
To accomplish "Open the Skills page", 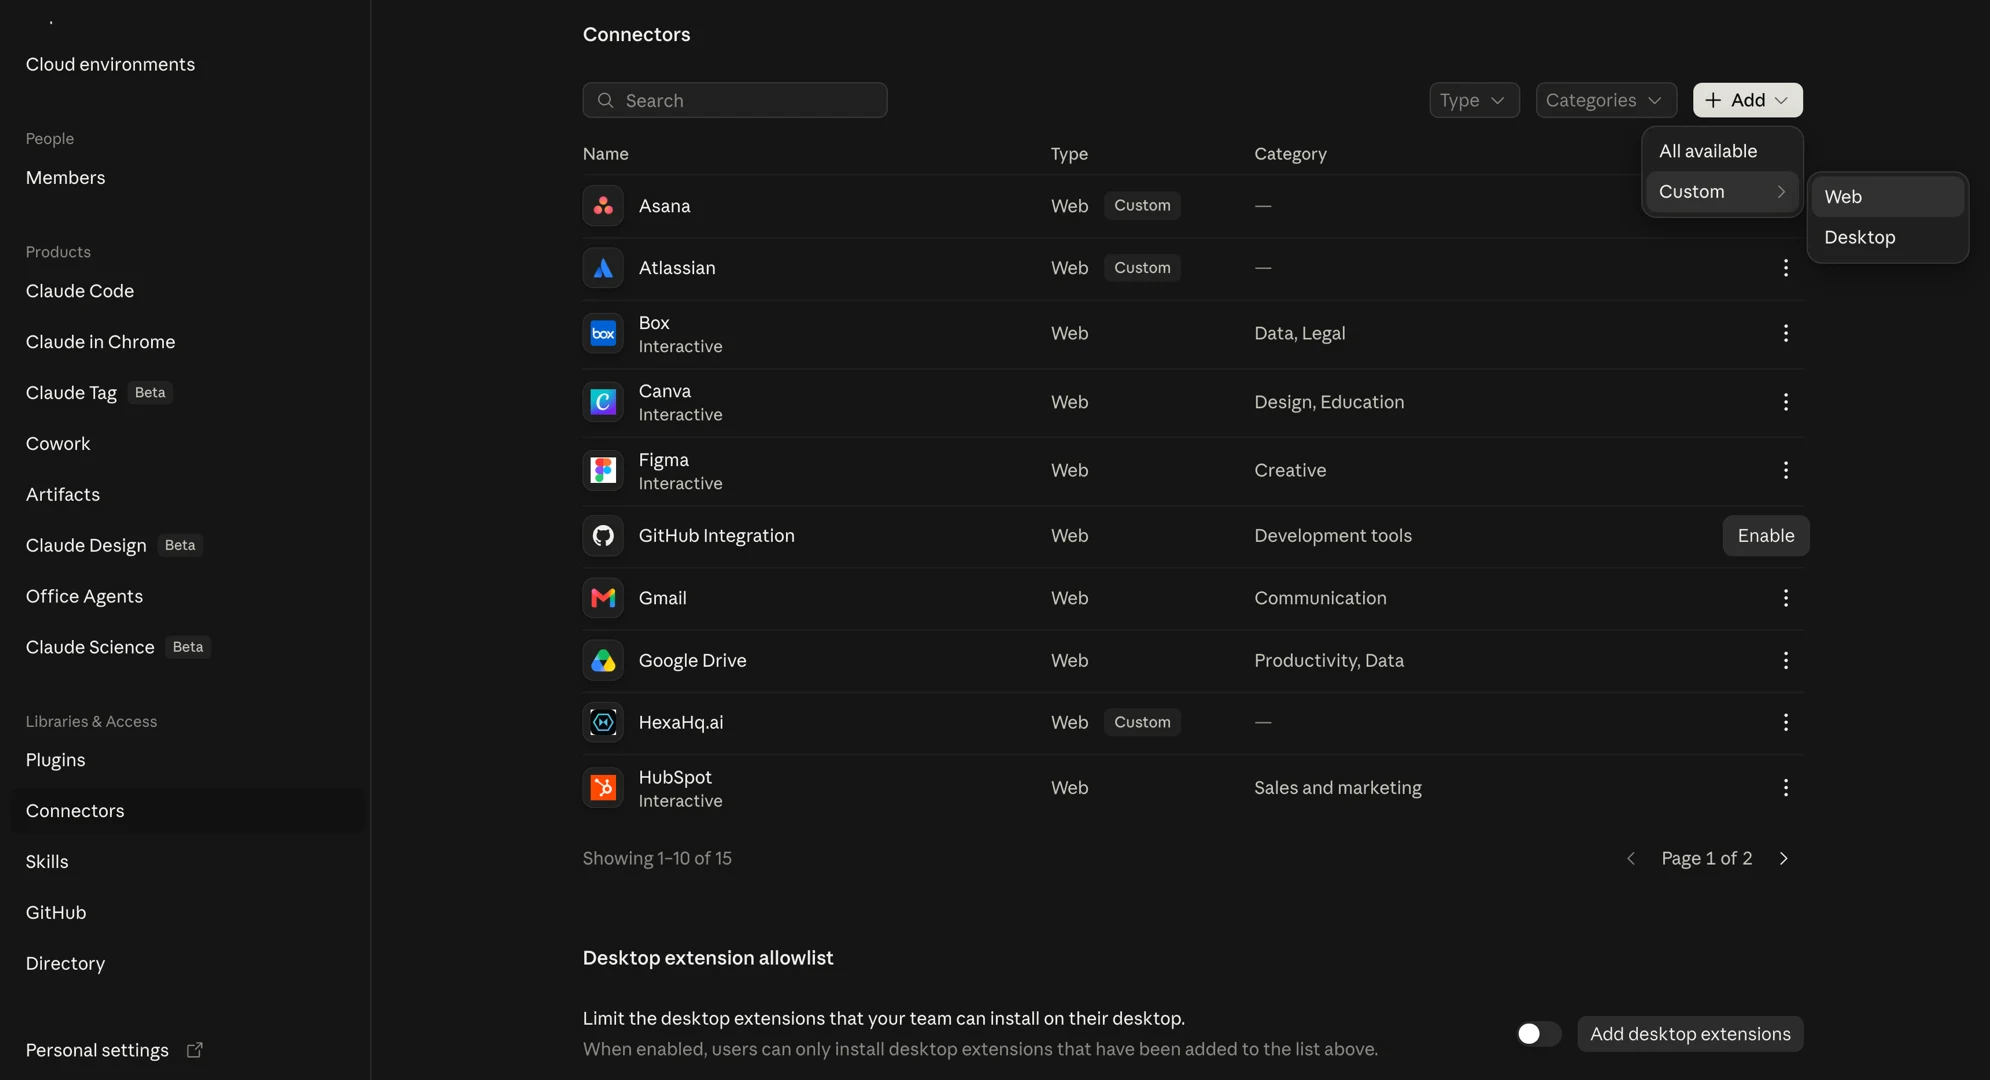I will click(x=47, y=862).
